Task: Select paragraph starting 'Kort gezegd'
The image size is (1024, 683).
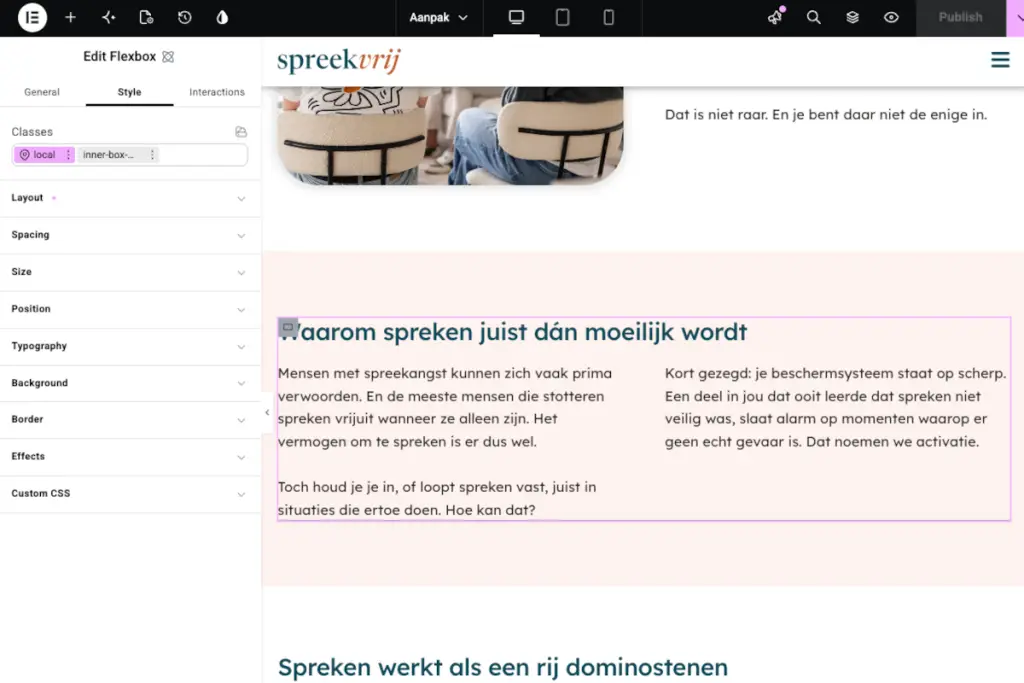Action: point(835,407)
